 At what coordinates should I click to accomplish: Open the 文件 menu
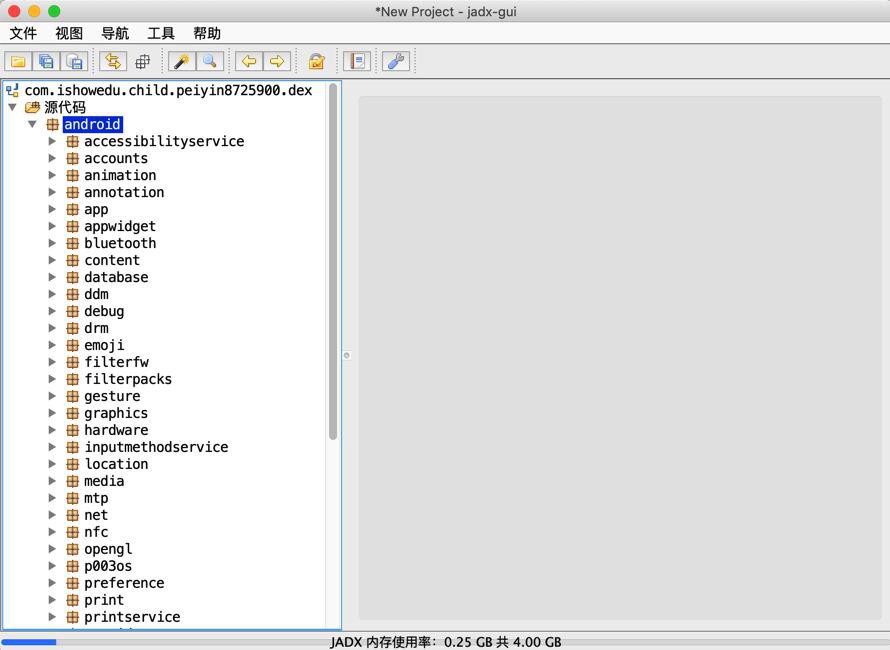click(23, 33)
